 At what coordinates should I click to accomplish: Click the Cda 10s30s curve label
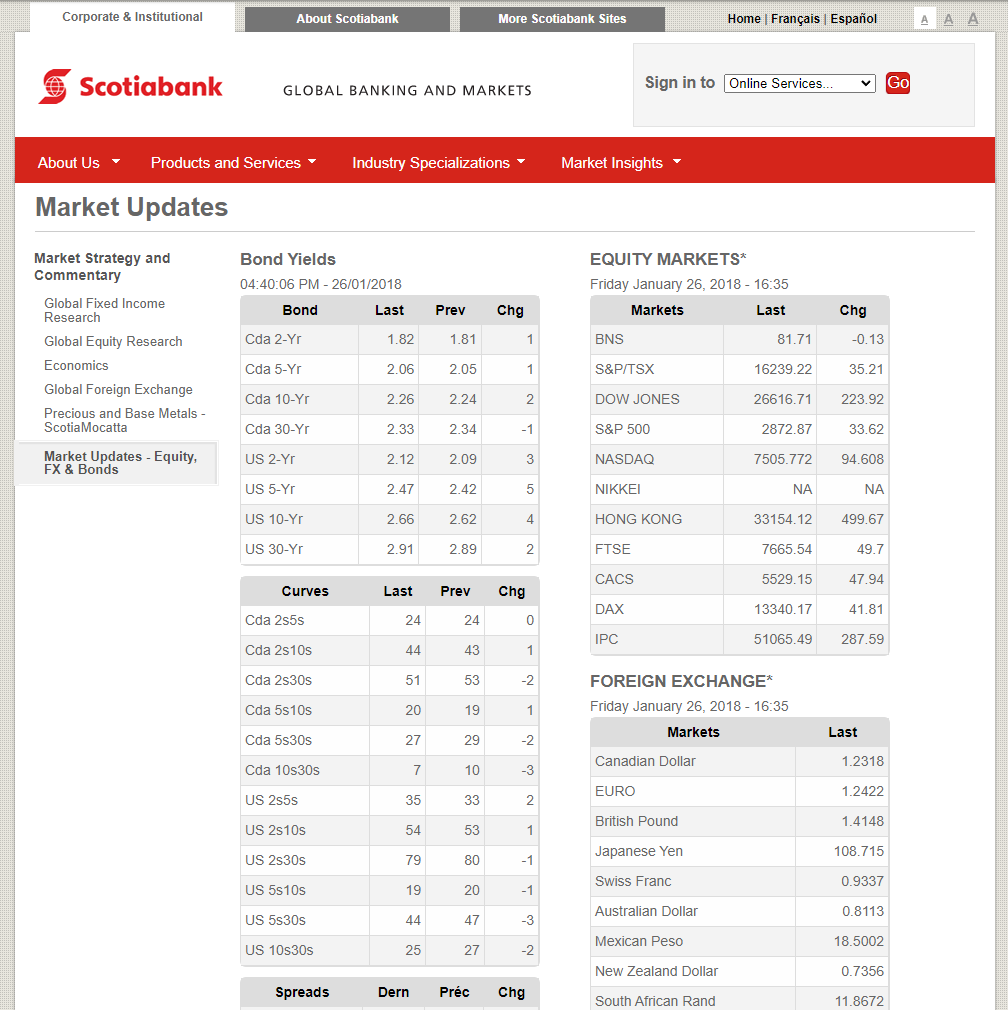click(282, 770)
